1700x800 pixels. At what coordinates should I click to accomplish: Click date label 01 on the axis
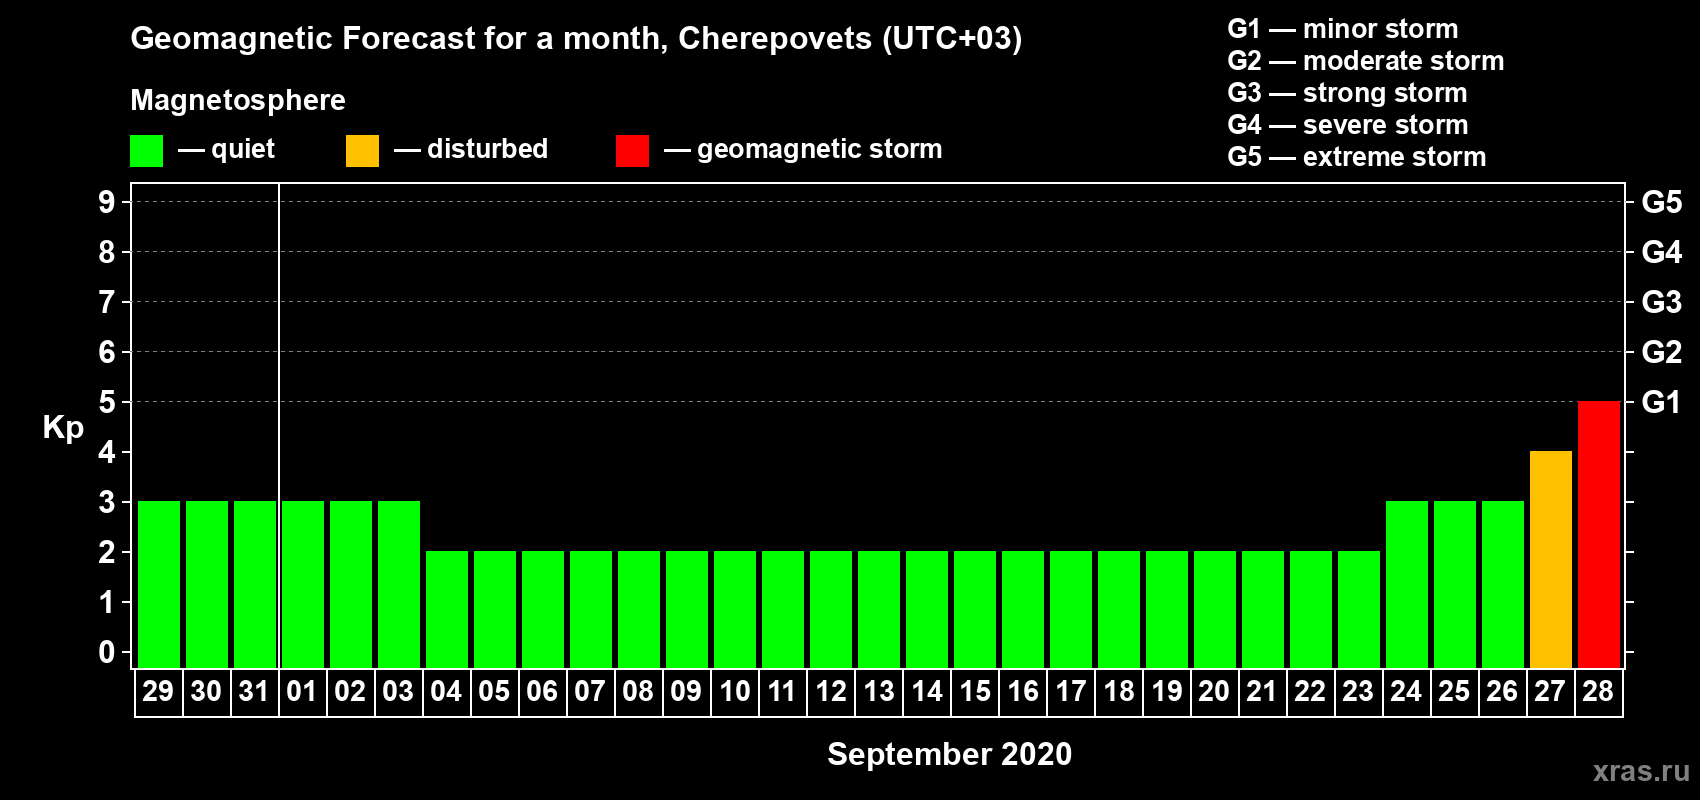pos(302,692)
